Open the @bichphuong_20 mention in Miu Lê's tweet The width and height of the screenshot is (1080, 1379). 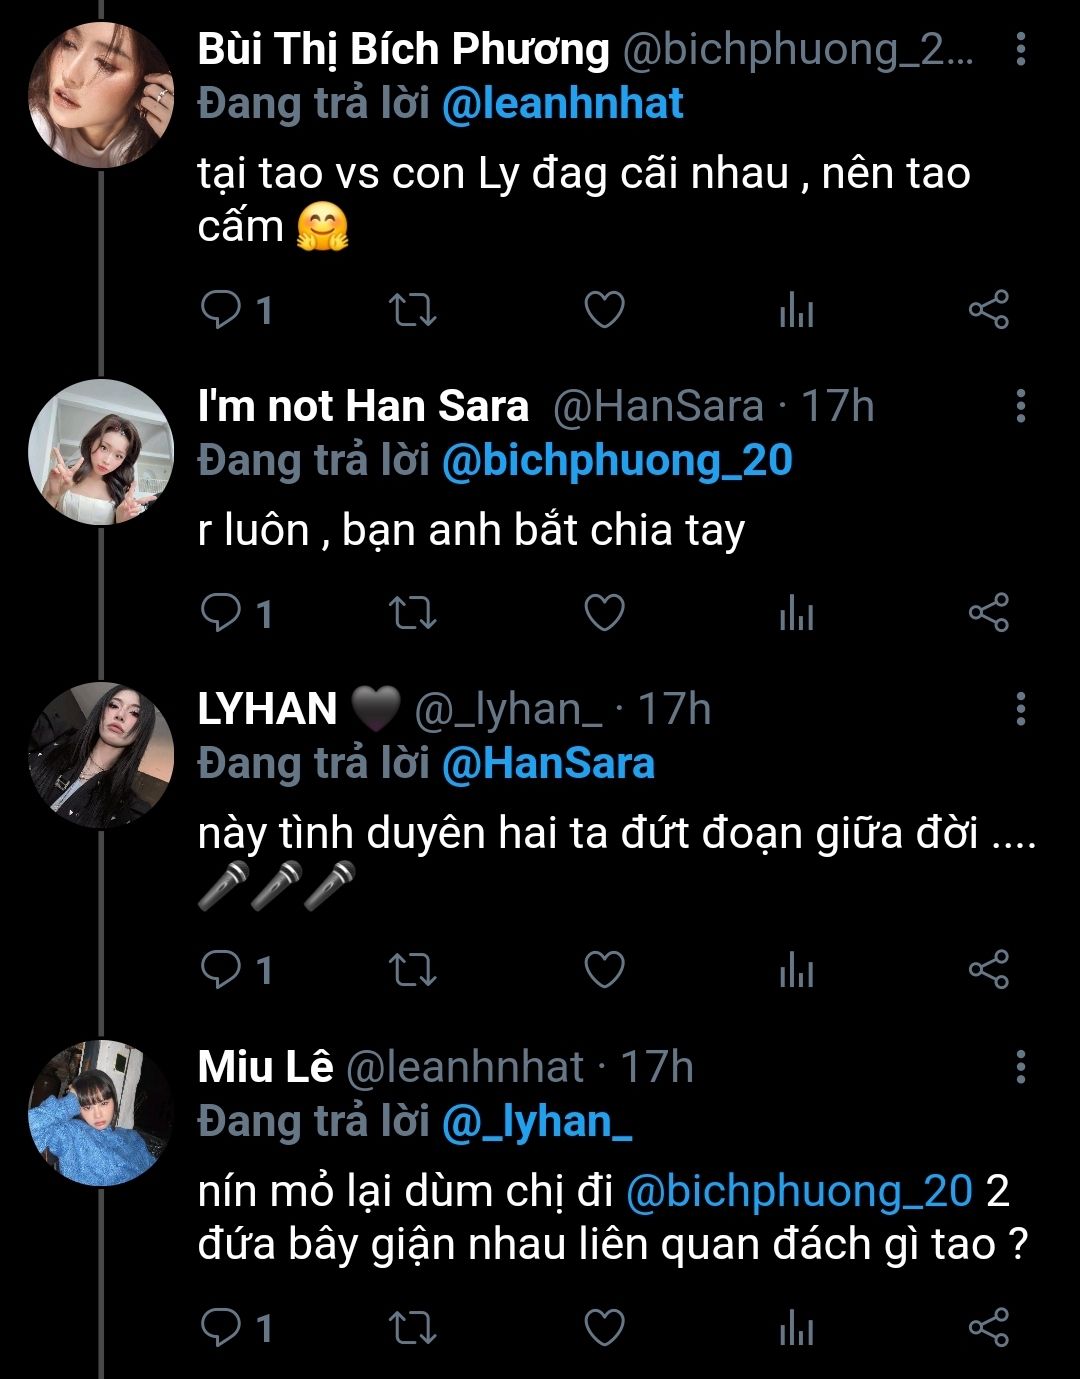point(799,1192)
